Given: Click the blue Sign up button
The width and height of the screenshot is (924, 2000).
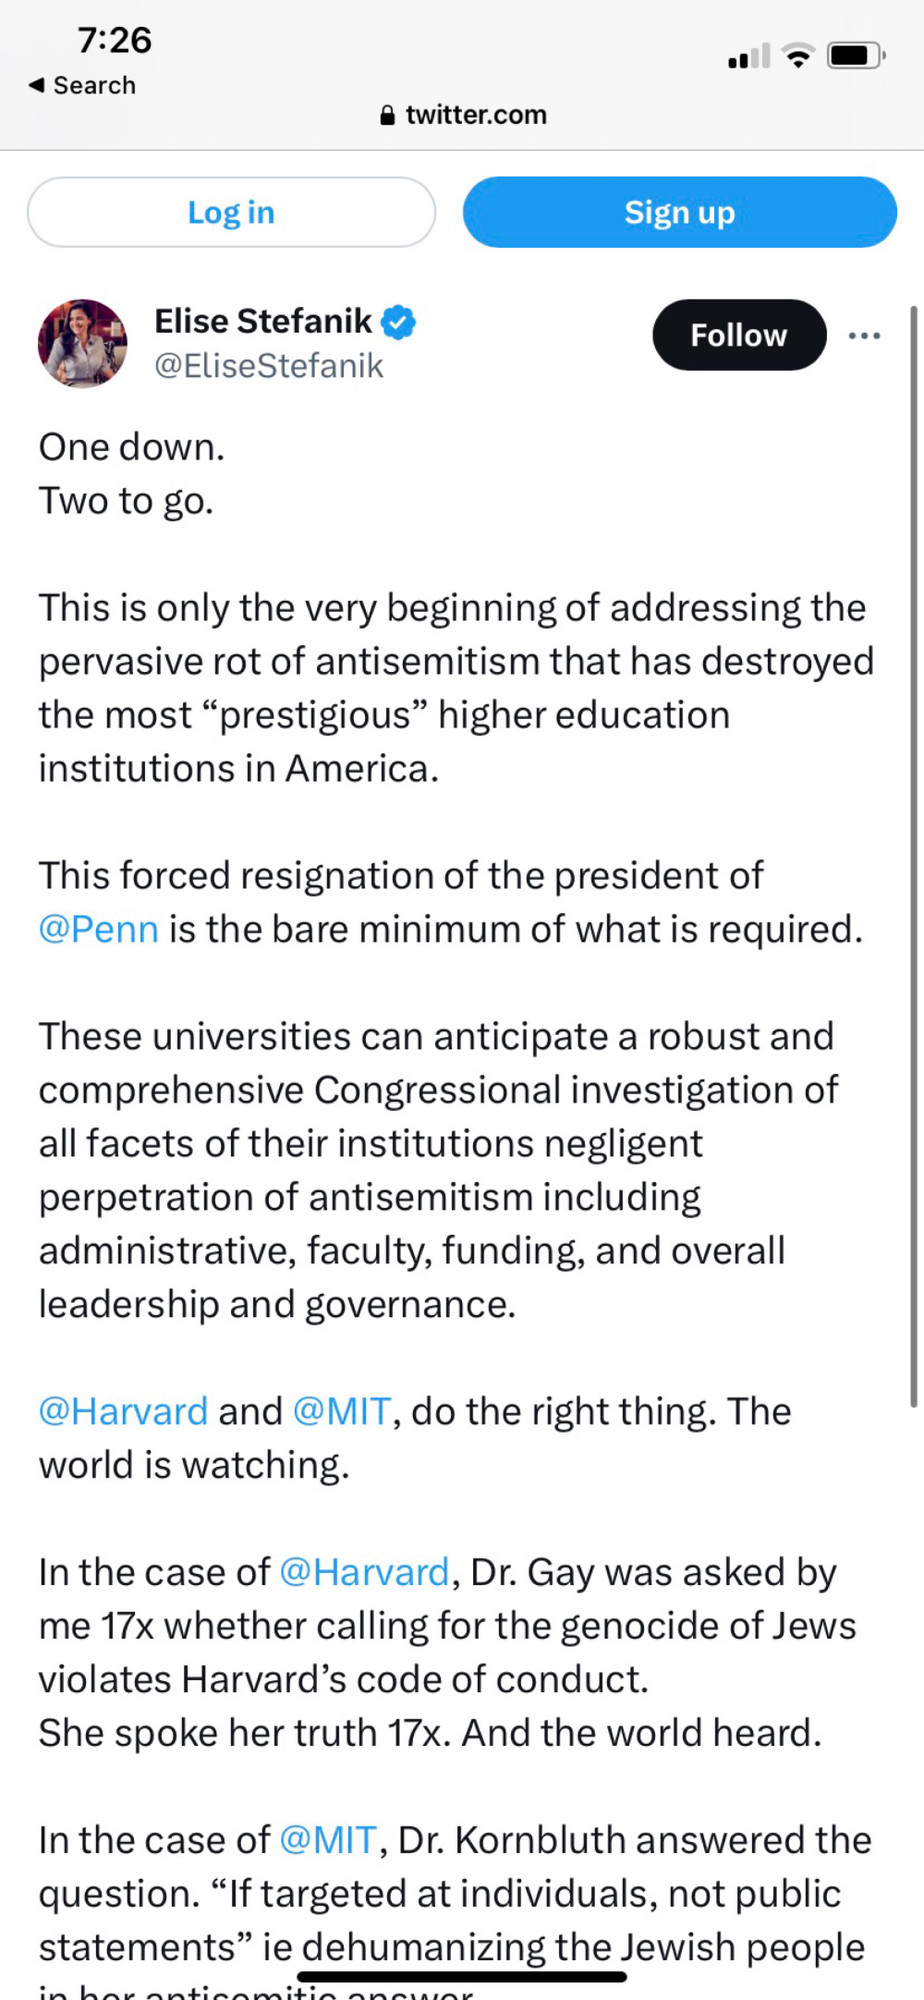Looking at the screenshot, I should (680, 212).
